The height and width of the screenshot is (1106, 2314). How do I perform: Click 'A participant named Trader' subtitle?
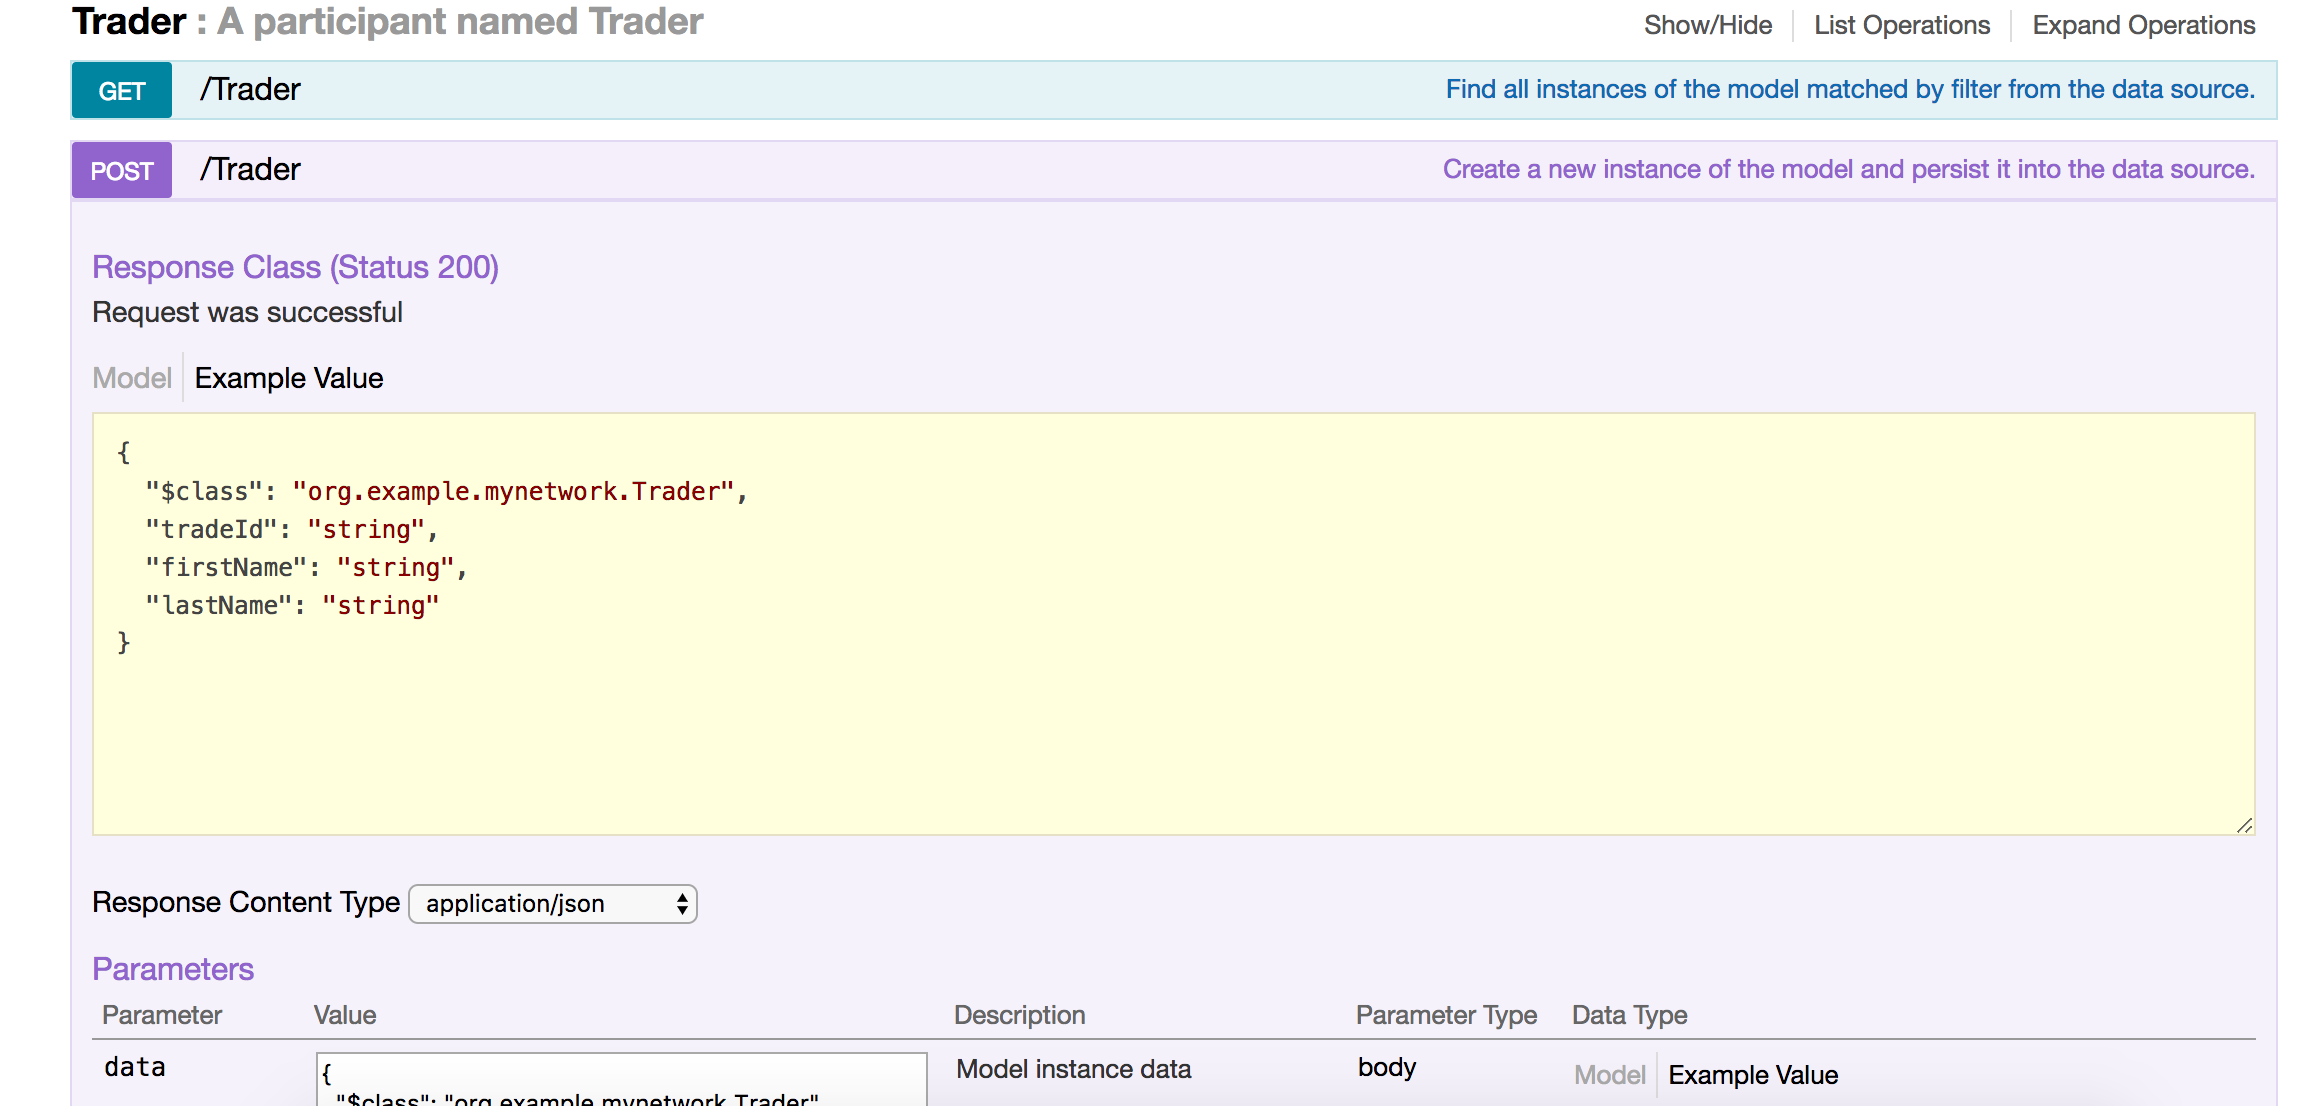click(x=460, y=21)
